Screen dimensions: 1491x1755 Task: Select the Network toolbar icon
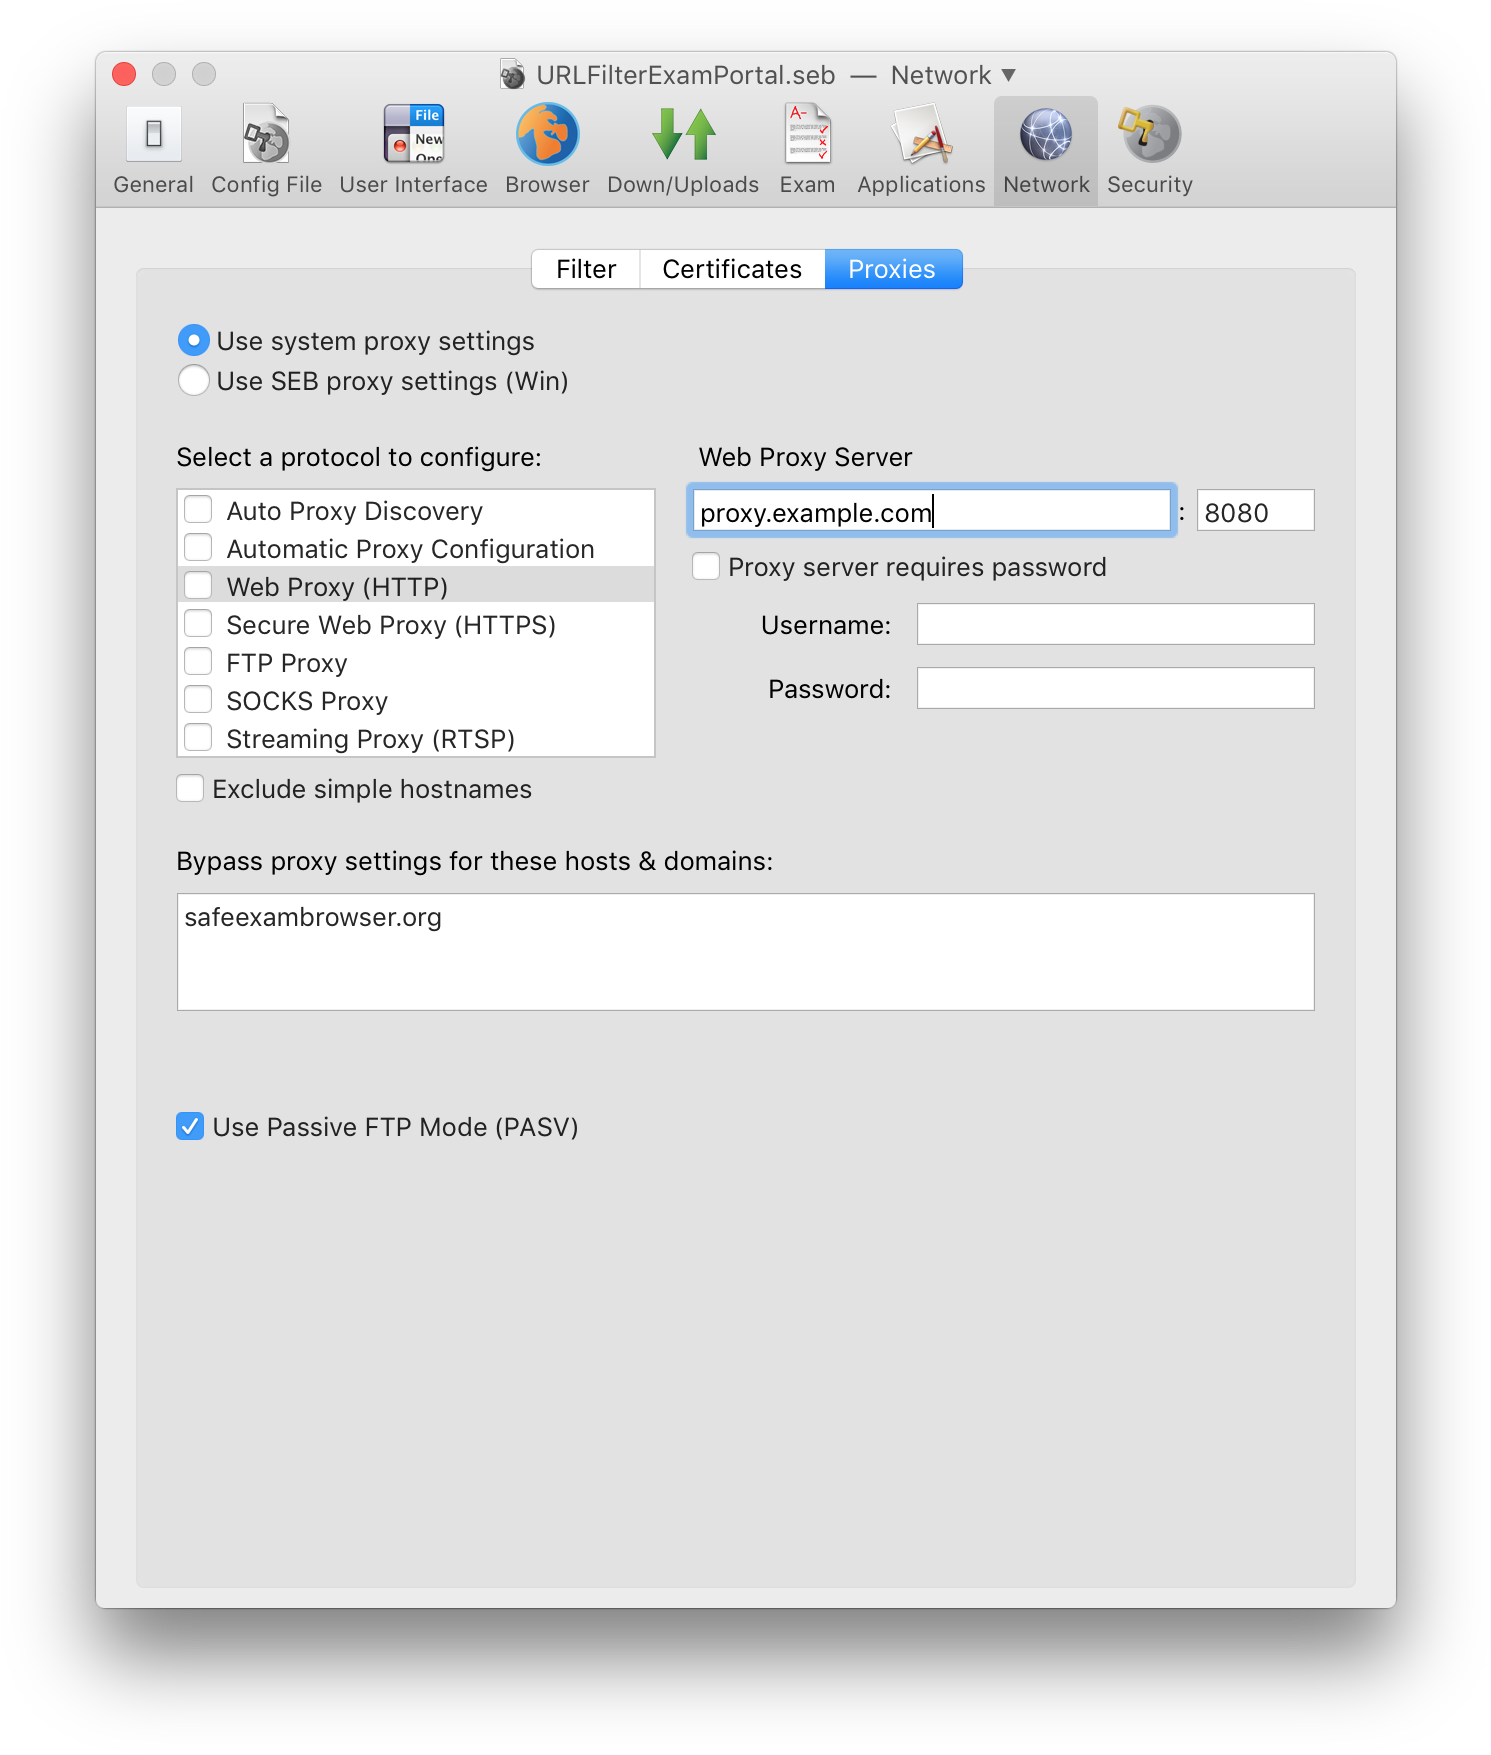(x=1046, y=151)
